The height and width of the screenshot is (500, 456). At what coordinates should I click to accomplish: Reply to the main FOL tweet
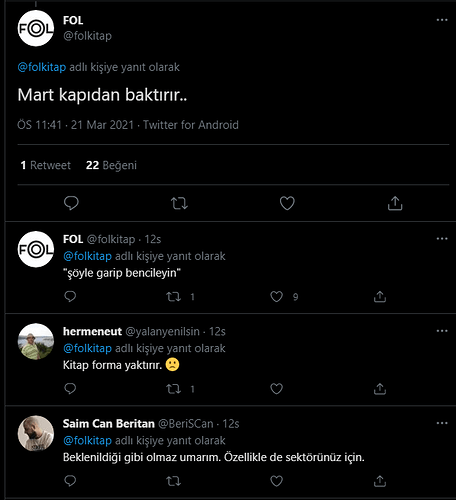click(71, 203)
